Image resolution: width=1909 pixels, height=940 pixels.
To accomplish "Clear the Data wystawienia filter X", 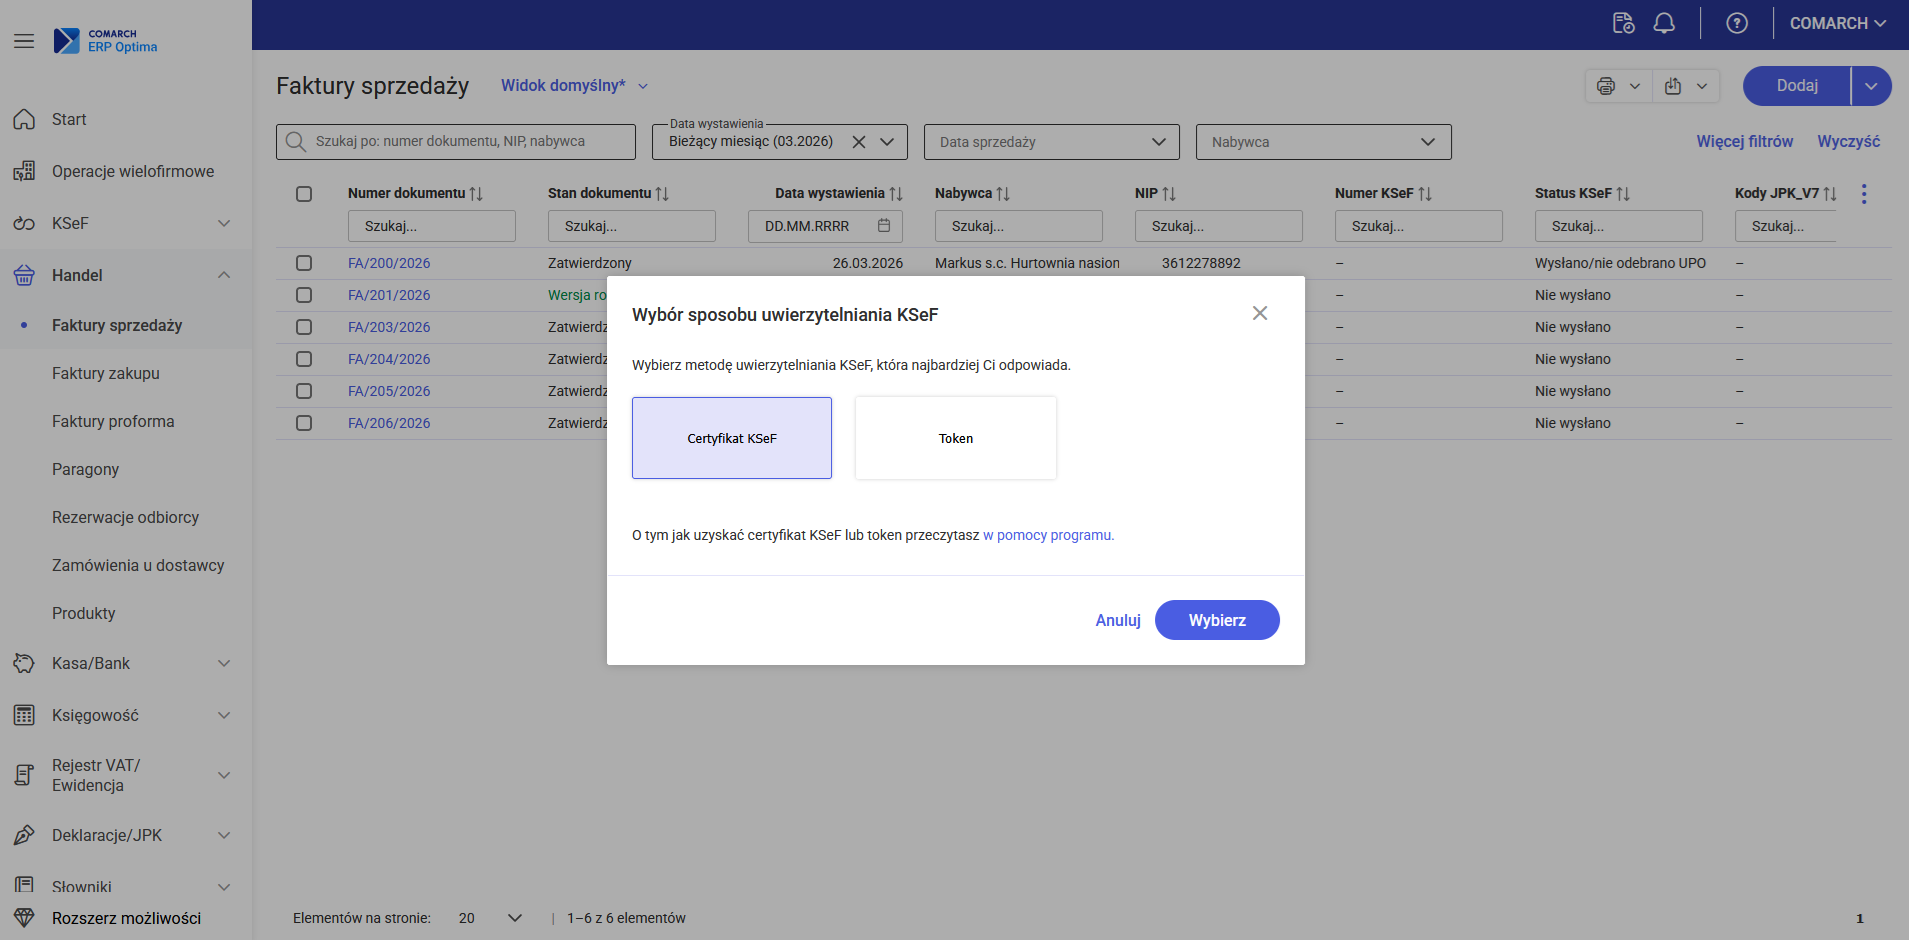I will [x=859, y=142].
